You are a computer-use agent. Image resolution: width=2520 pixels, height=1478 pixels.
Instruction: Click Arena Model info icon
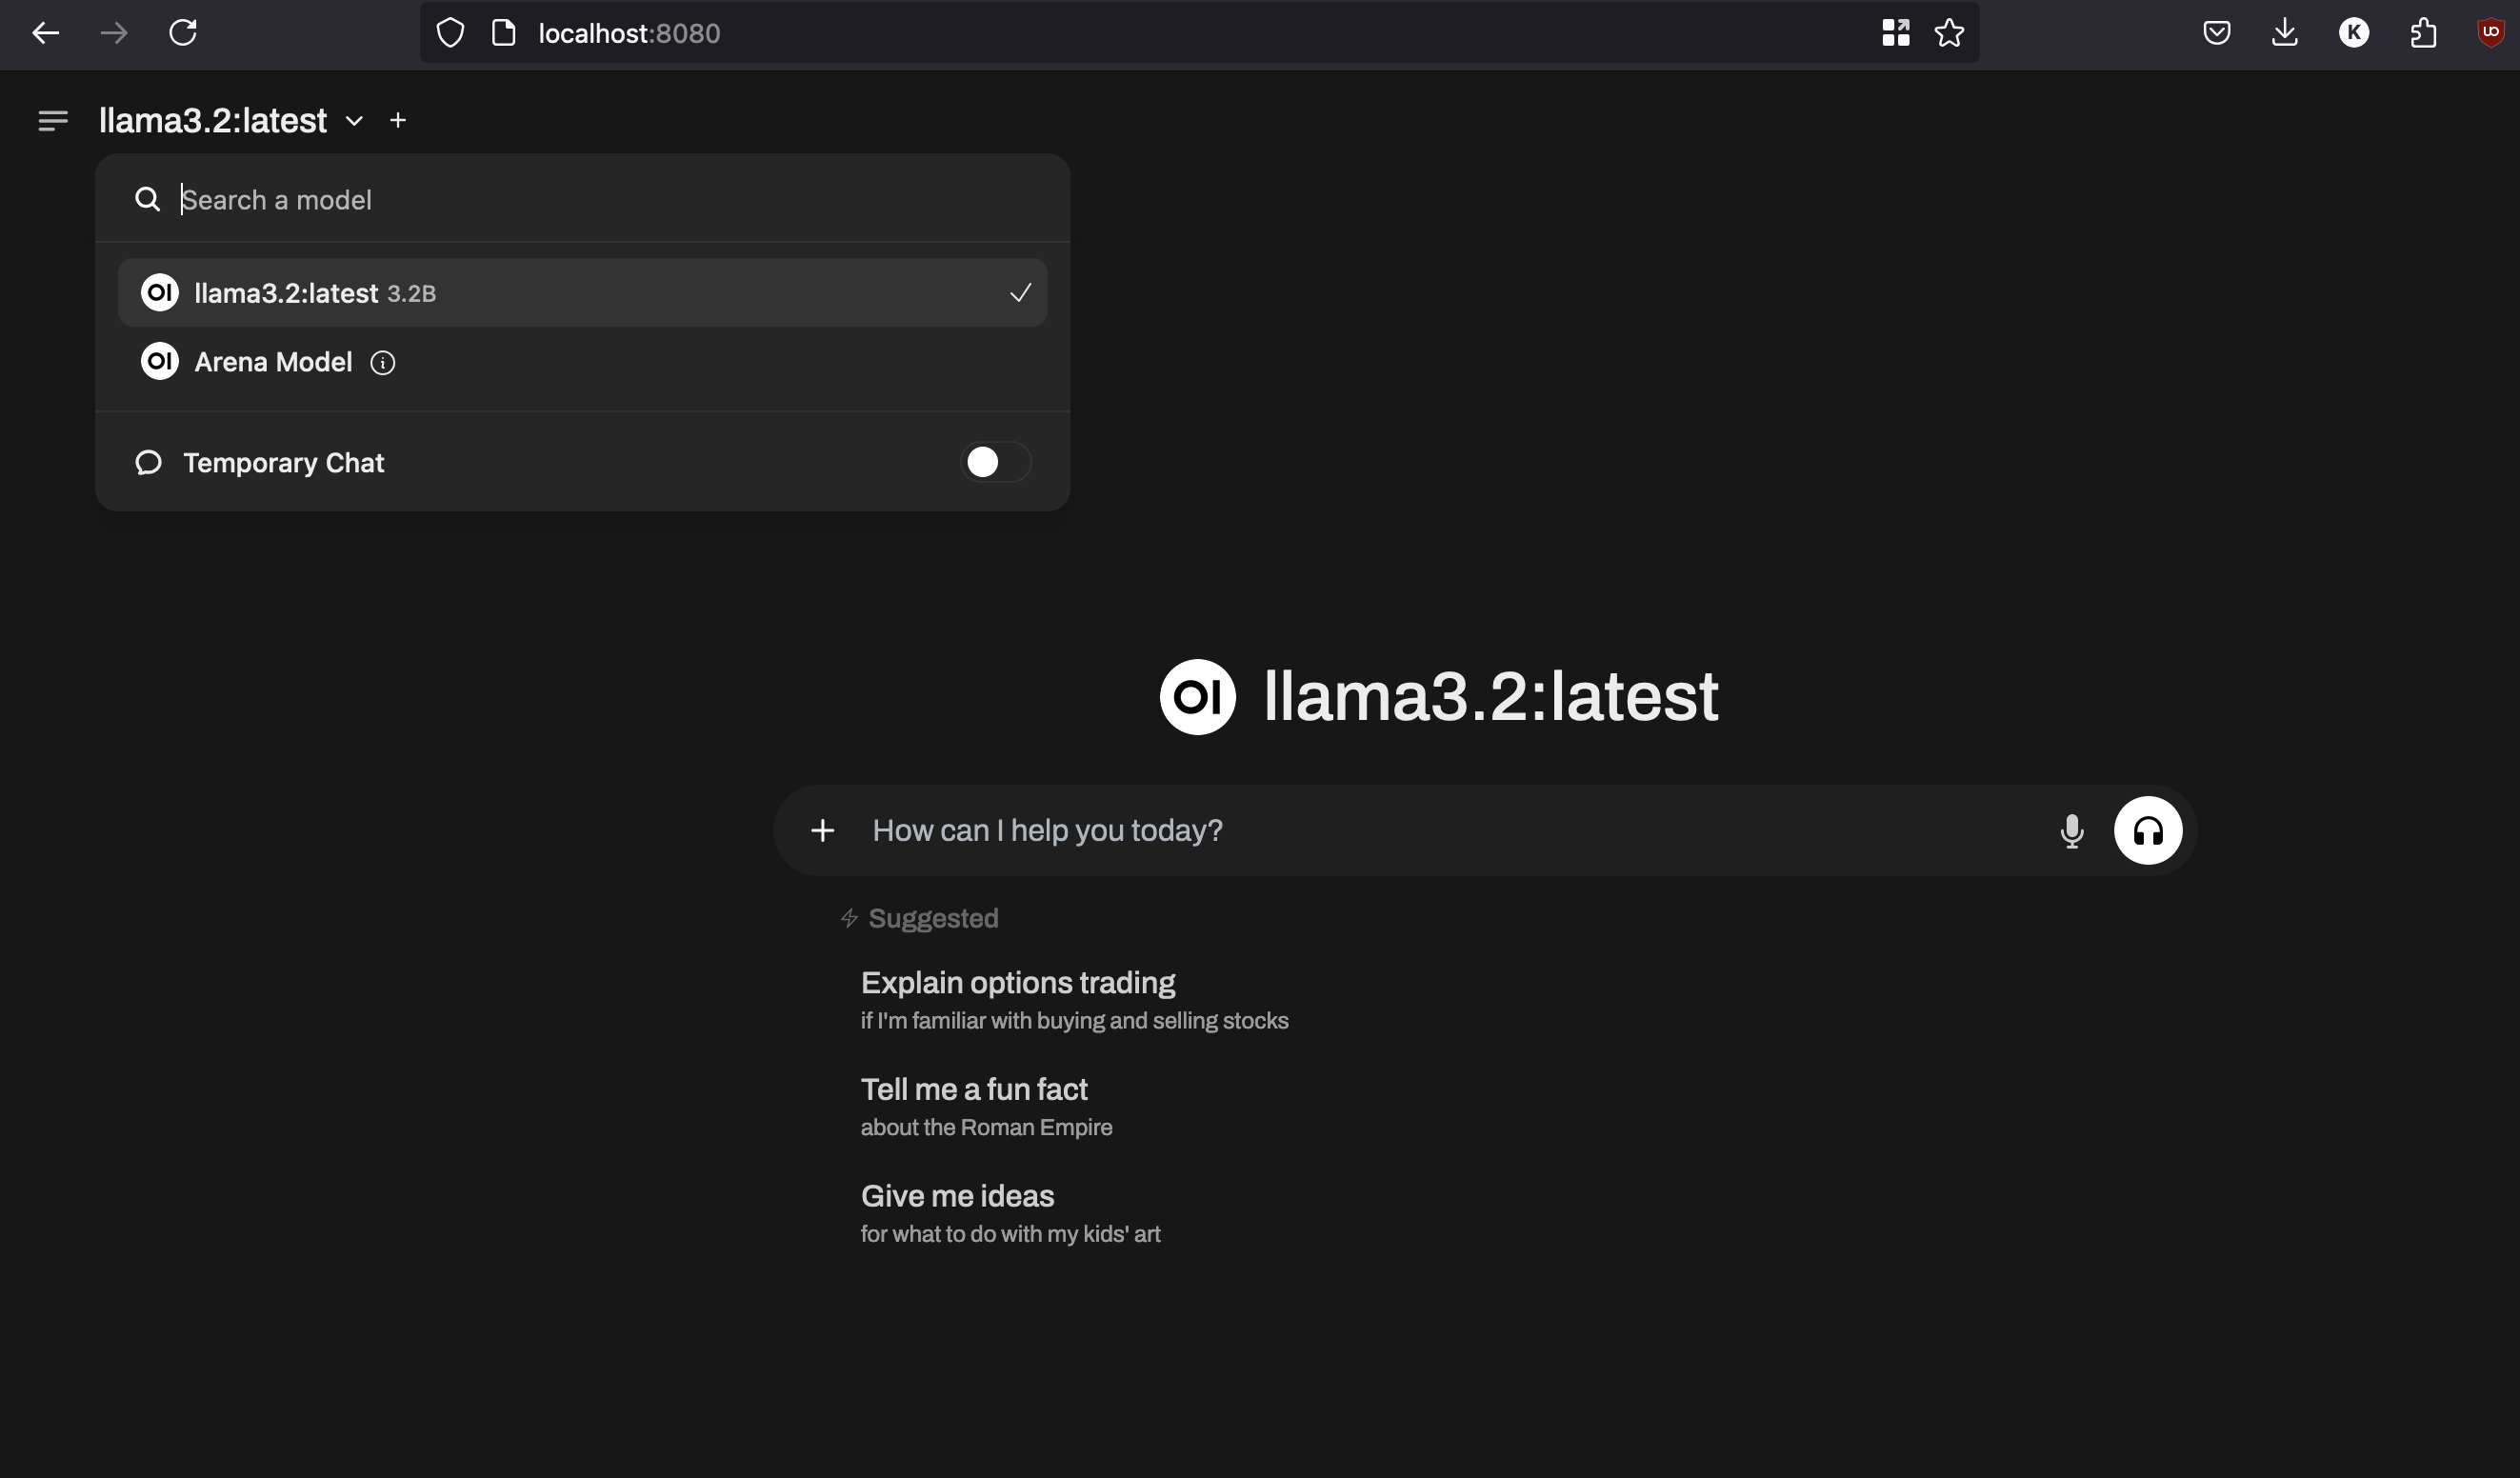point(380,363)
